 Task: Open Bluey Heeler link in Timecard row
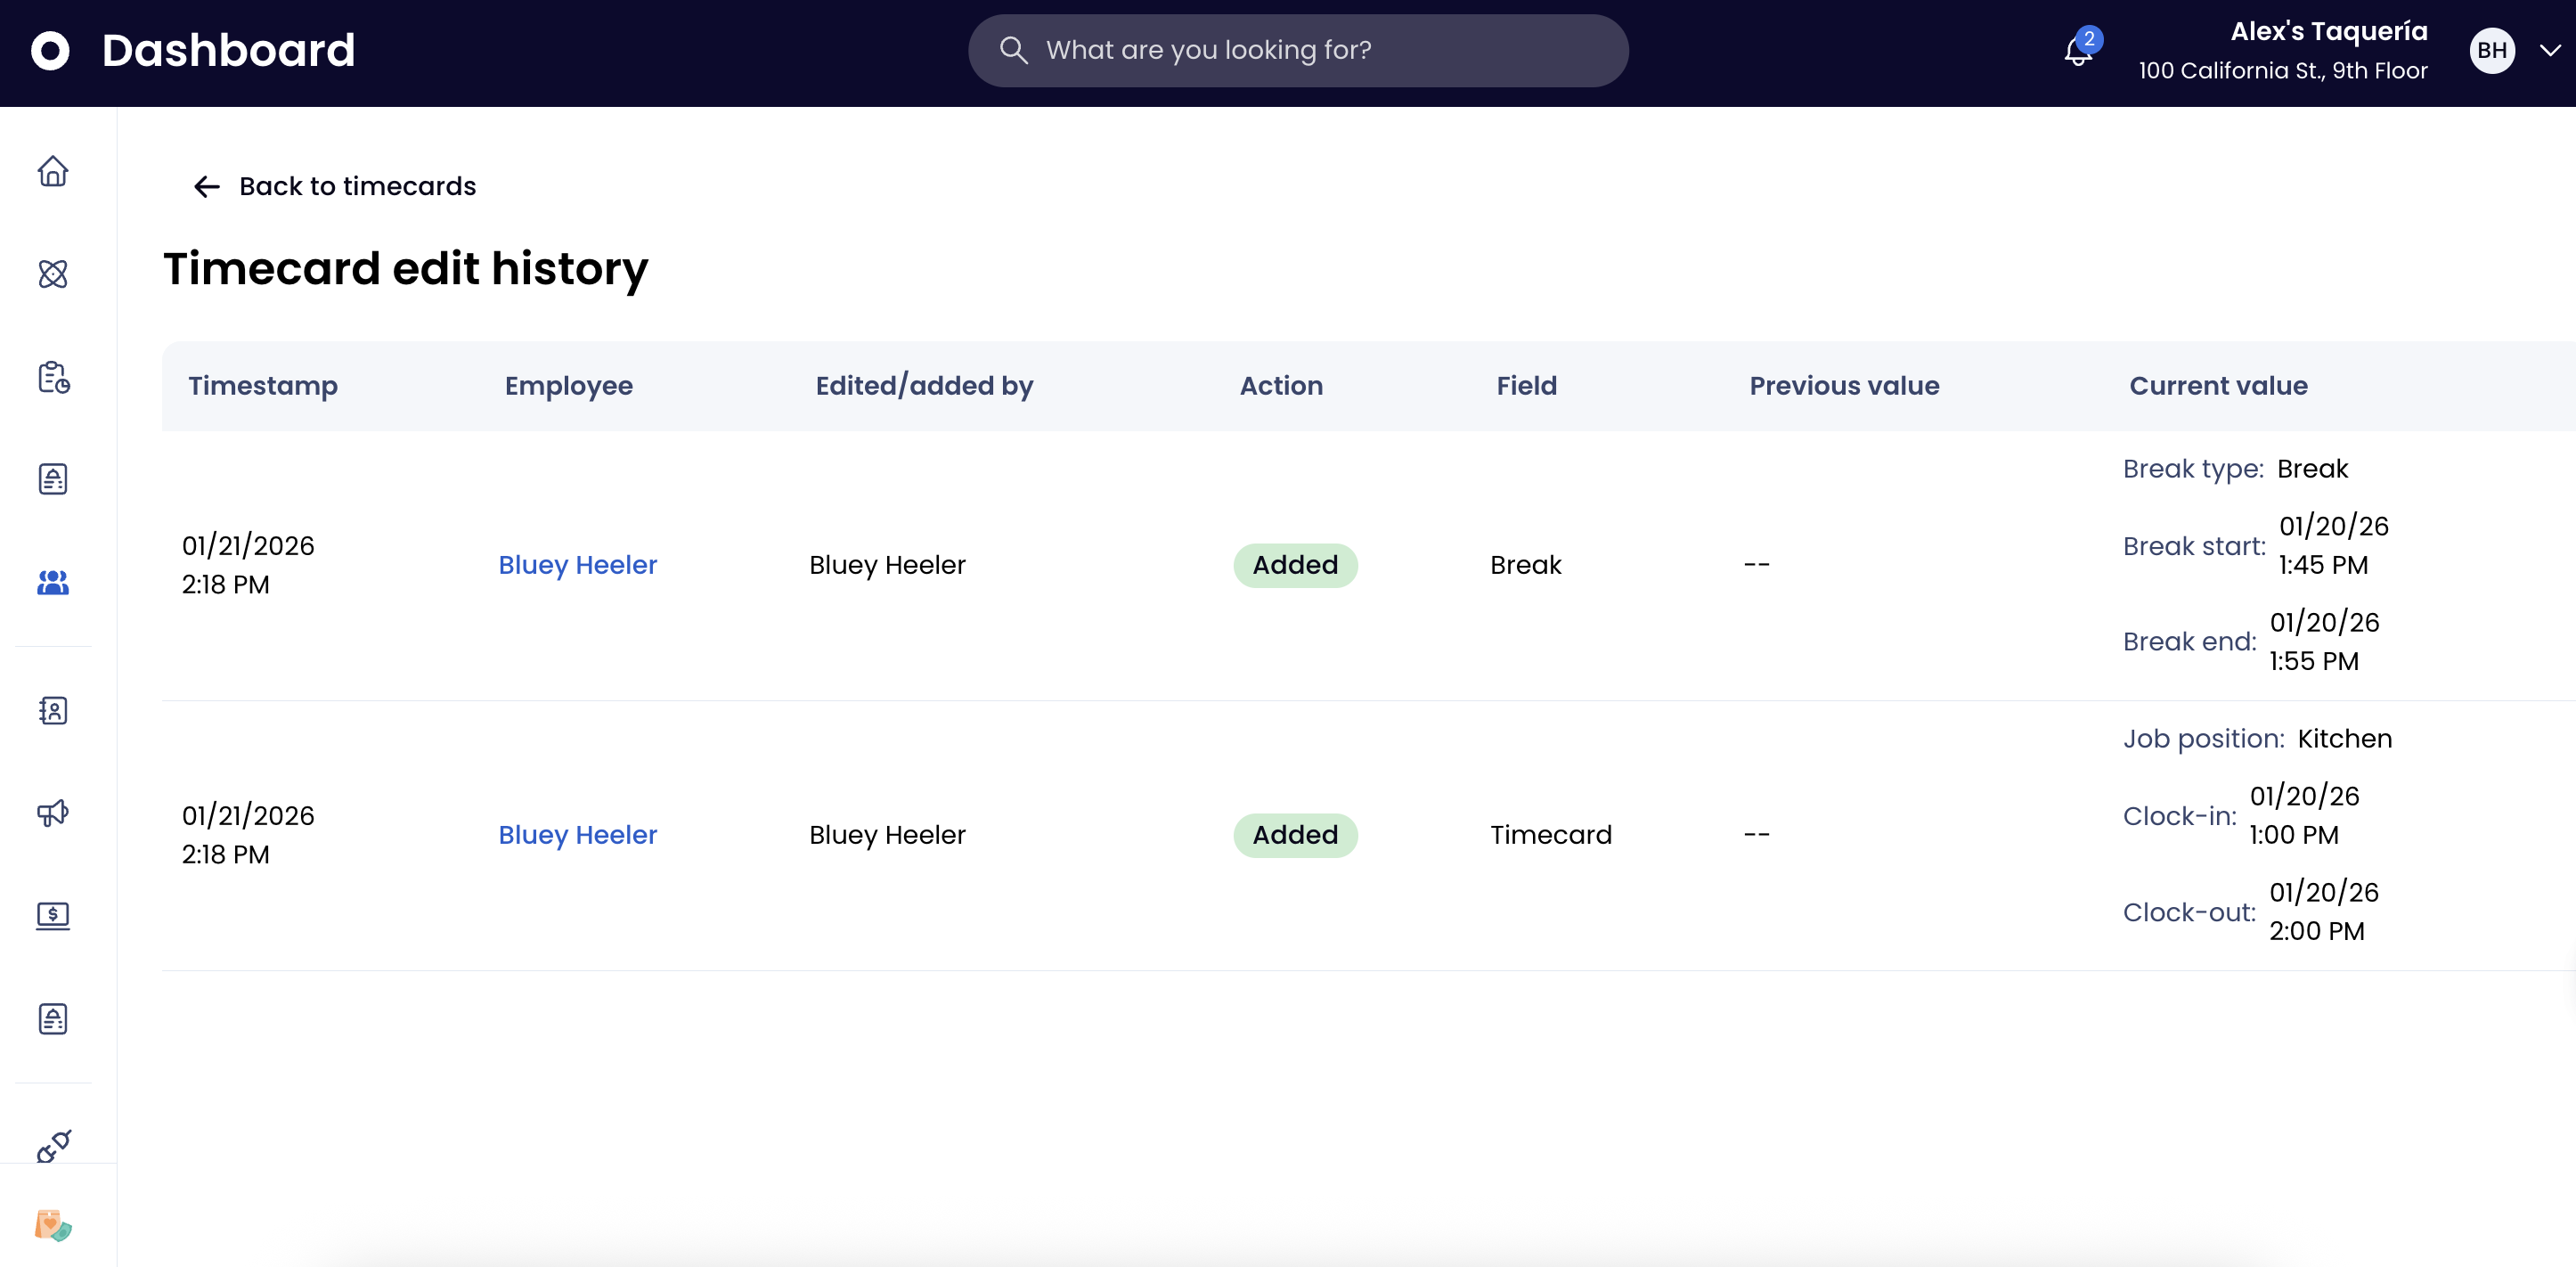tap(577, 835)
